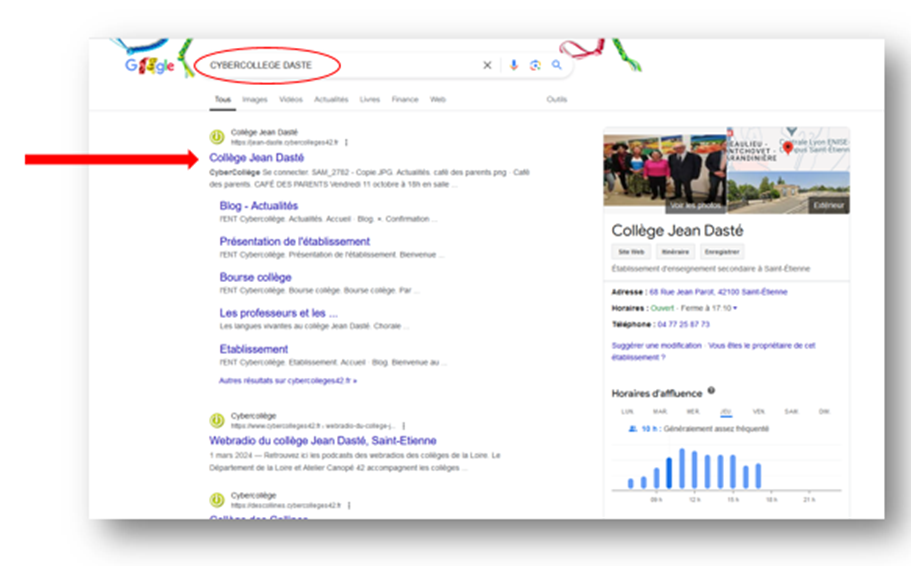Image resolution: width=911 pixels, height=566 pixels.
Task: Click the help icon next to Horaires d'affluence
Action: tap(711, 391)
